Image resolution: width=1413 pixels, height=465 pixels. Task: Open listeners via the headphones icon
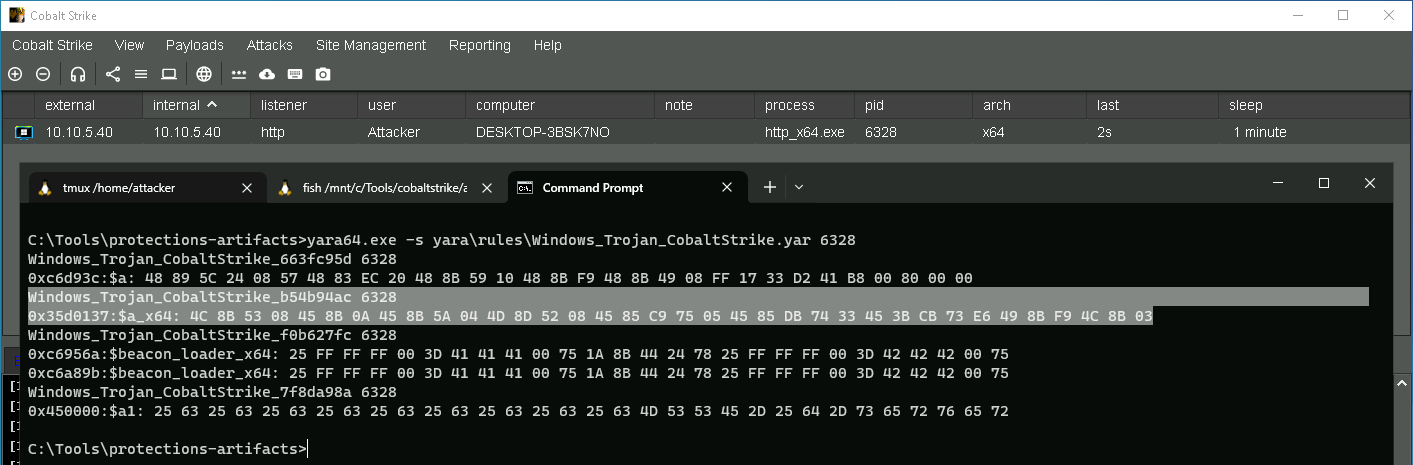click(78, 74)
